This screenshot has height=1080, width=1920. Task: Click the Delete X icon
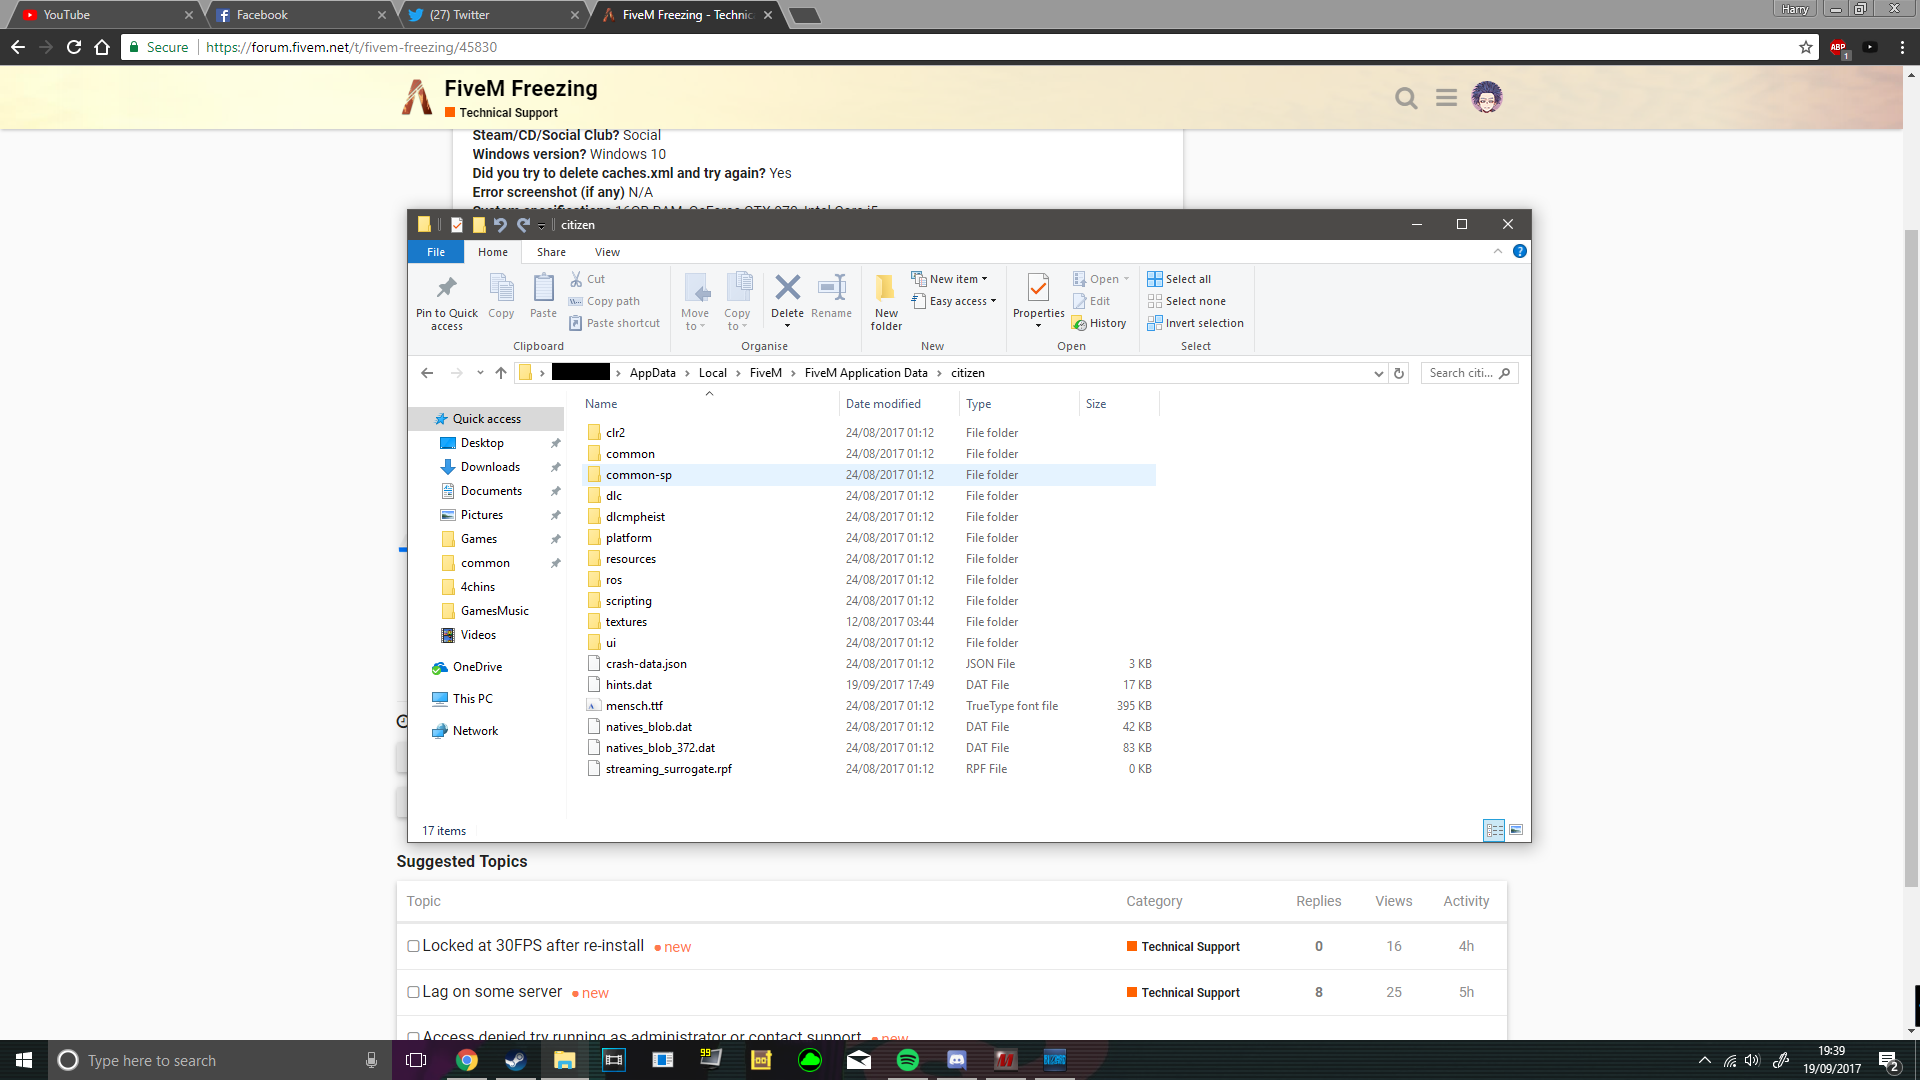pyautogui.click(x=787, y=288)
